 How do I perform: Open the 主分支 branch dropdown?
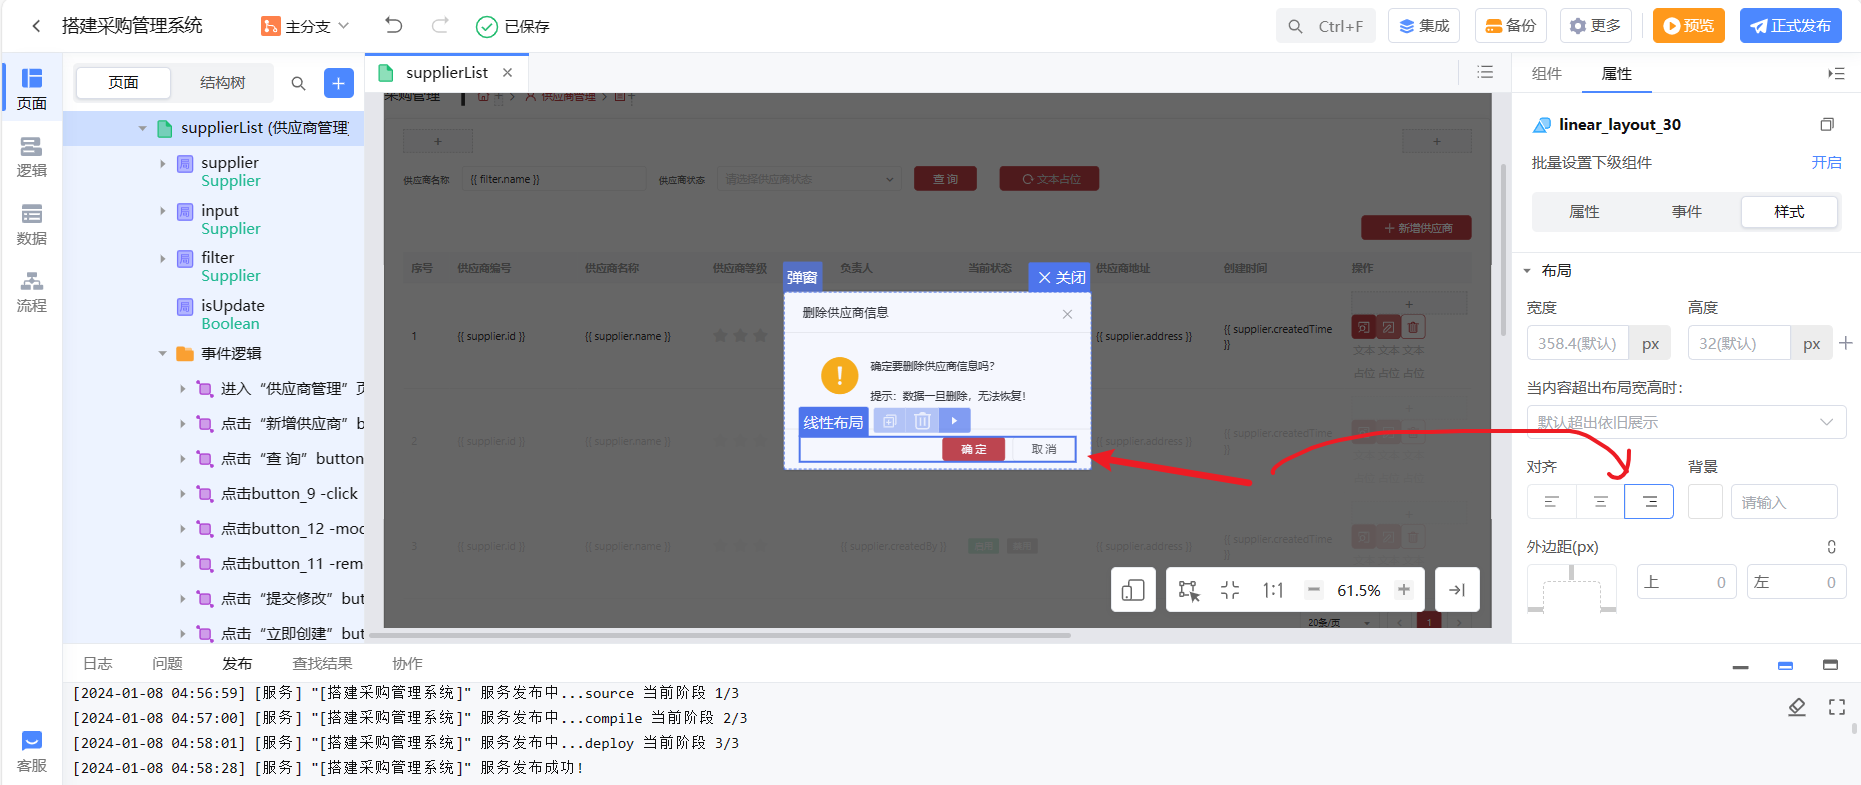[306, 26]
